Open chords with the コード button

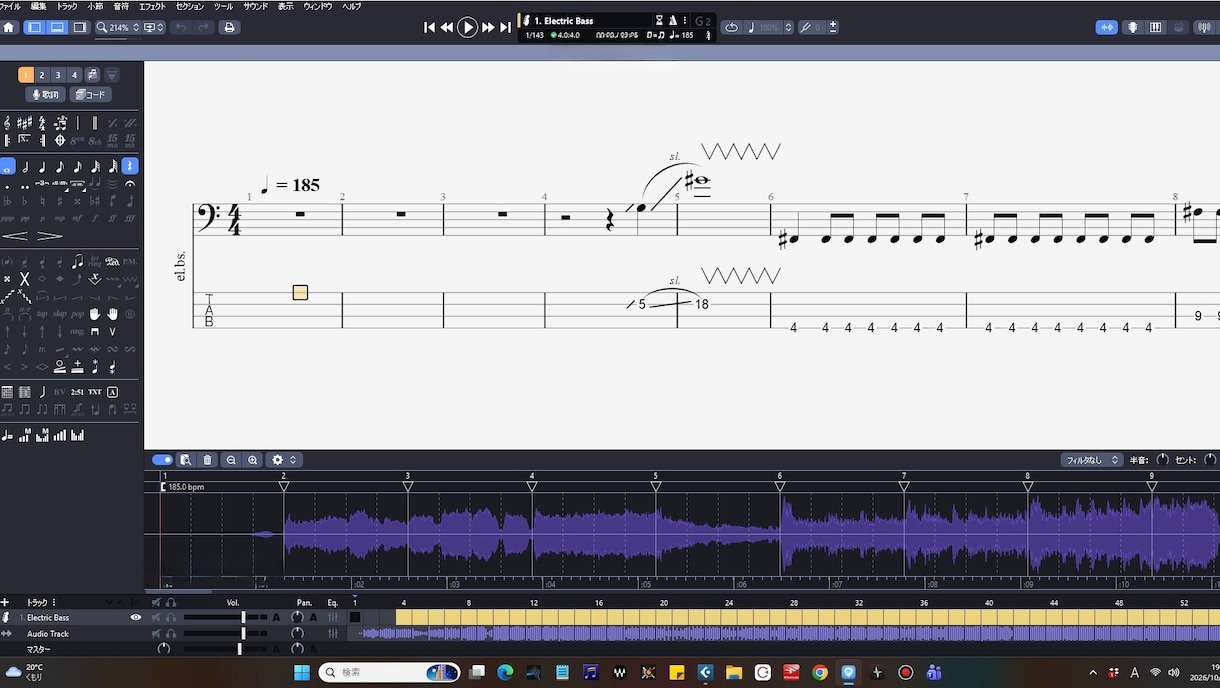point(91,95)
